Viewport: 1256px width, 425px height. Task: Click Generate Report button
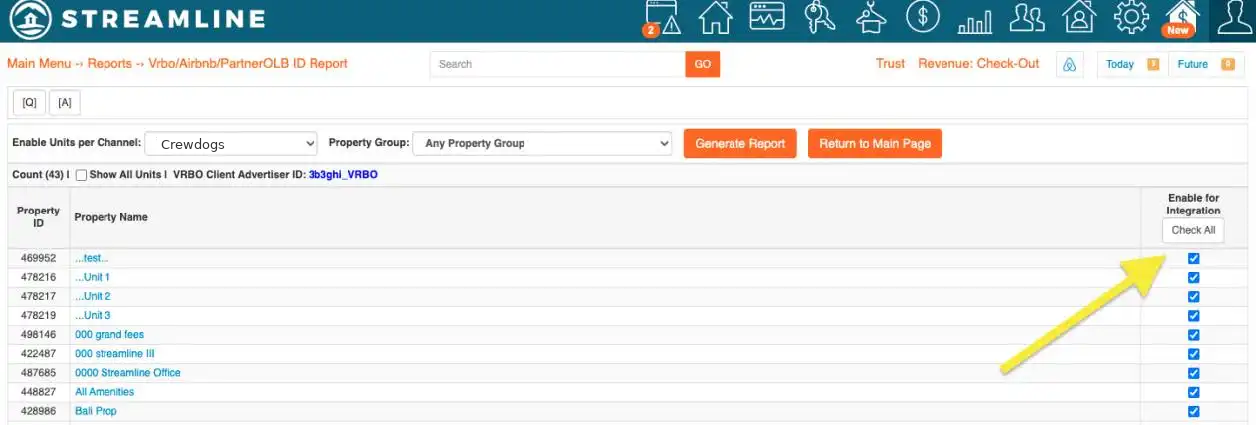[740, 143]
